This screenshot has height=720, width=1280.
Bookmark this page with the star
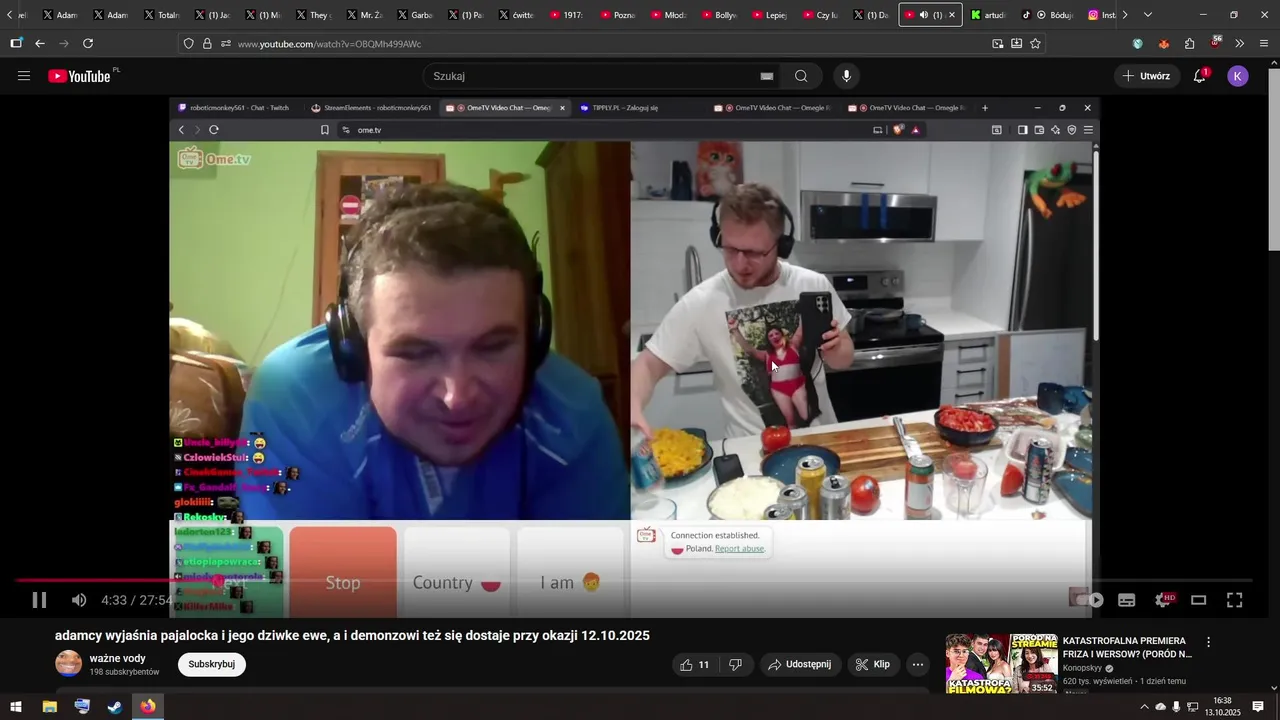point(1036,44)
